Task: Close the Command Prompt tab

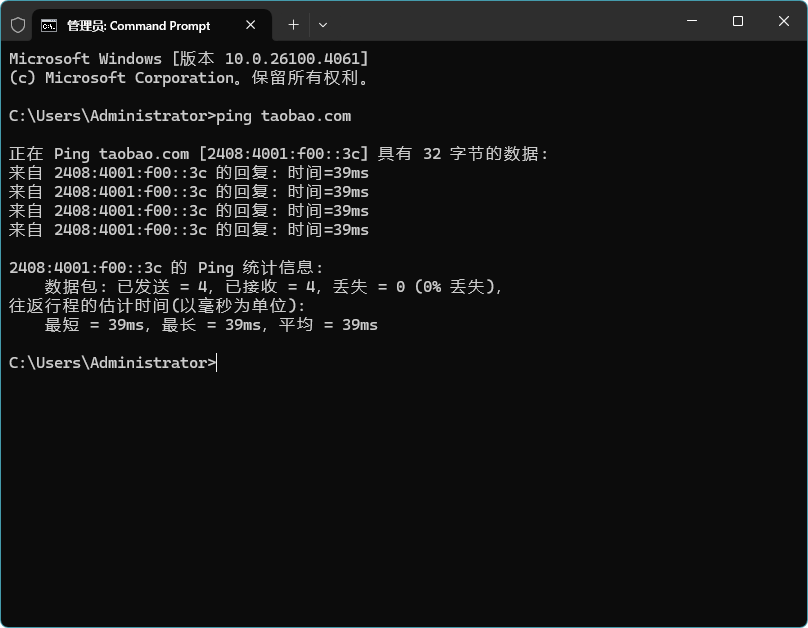Action: point(250,25)
